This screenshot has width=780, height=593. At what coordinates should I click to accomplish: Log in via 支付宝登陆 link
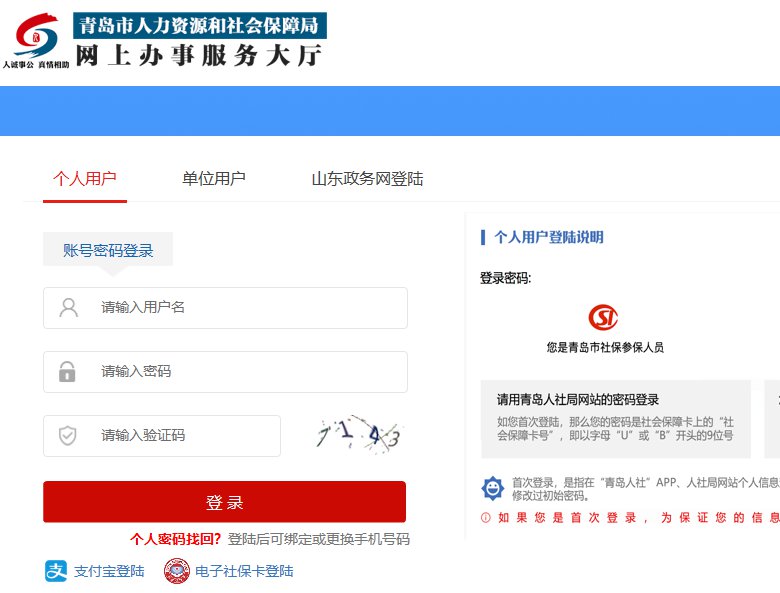[x=109, y=571]
